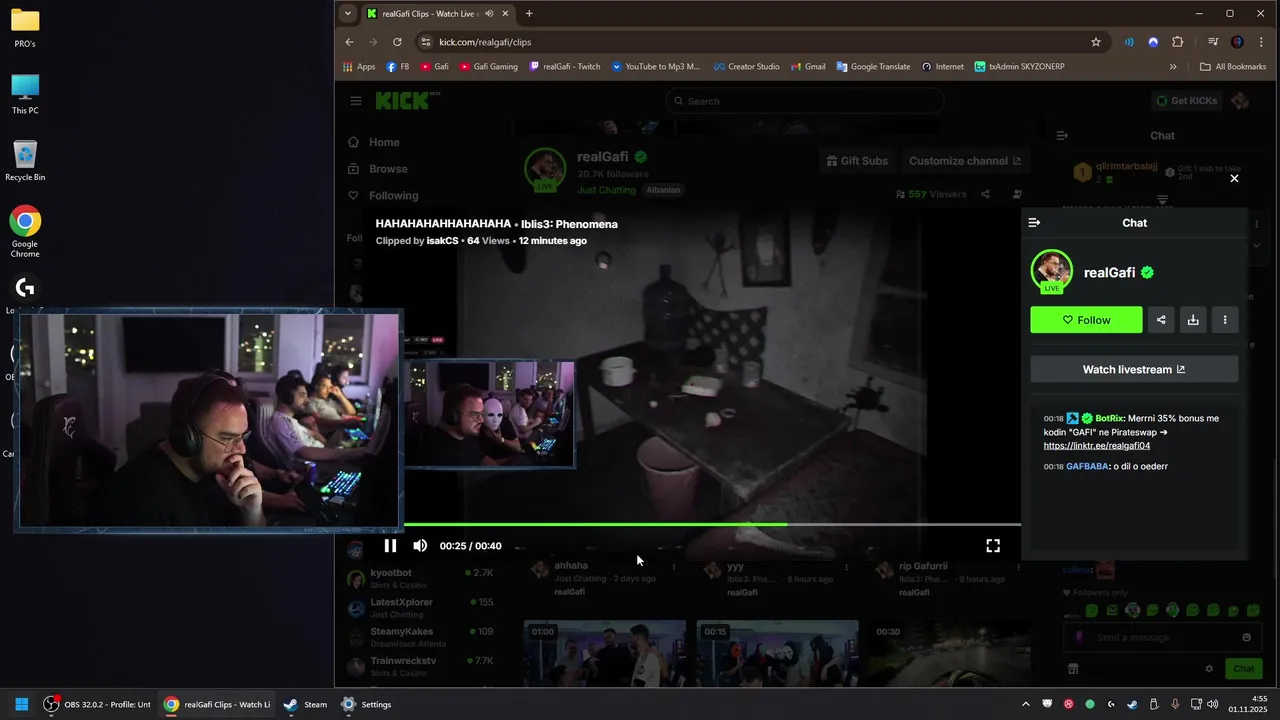Enter fullscreen on the clip player

click(x=993, y=546)
